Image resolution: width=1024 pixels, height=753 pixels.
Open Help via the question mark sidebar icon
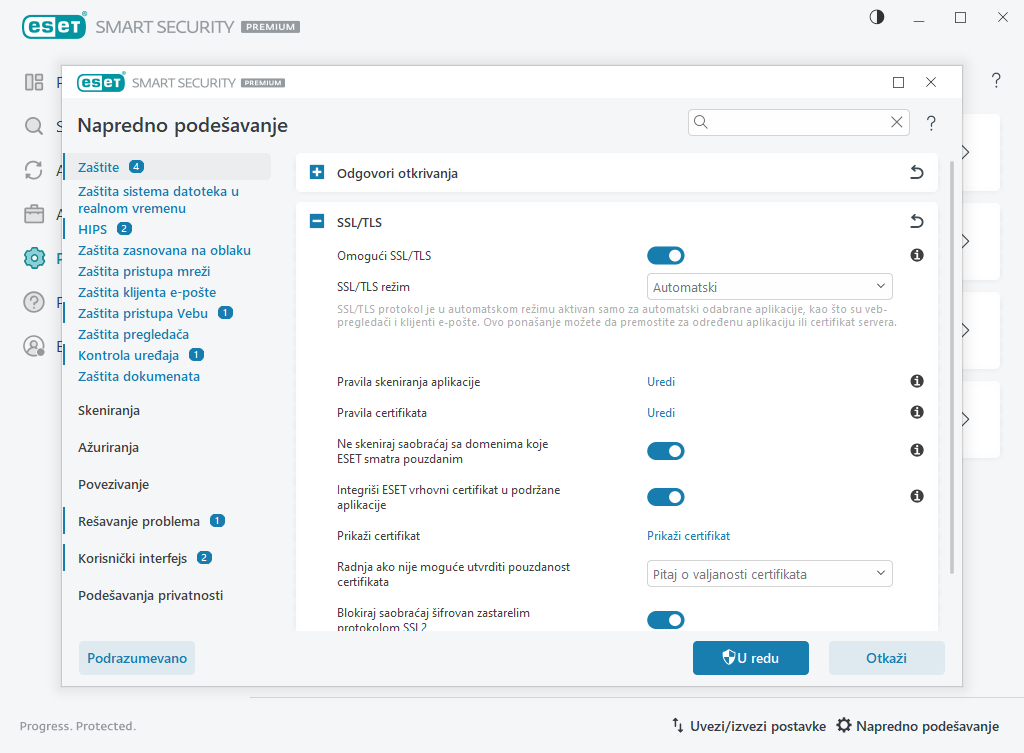point(34,301)
